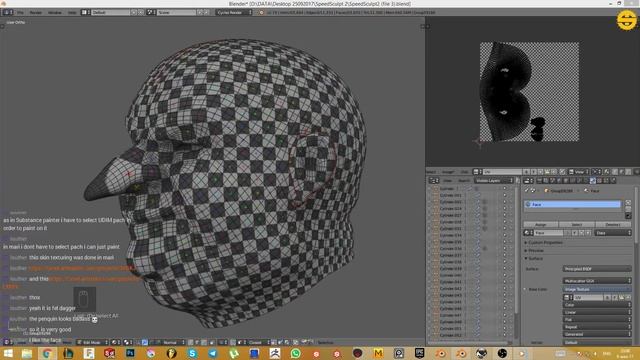Image resolution: width=640 pixels, height=360 pixels.
Task: Open the Edit Mode dropdown
Action: point(93,342)
